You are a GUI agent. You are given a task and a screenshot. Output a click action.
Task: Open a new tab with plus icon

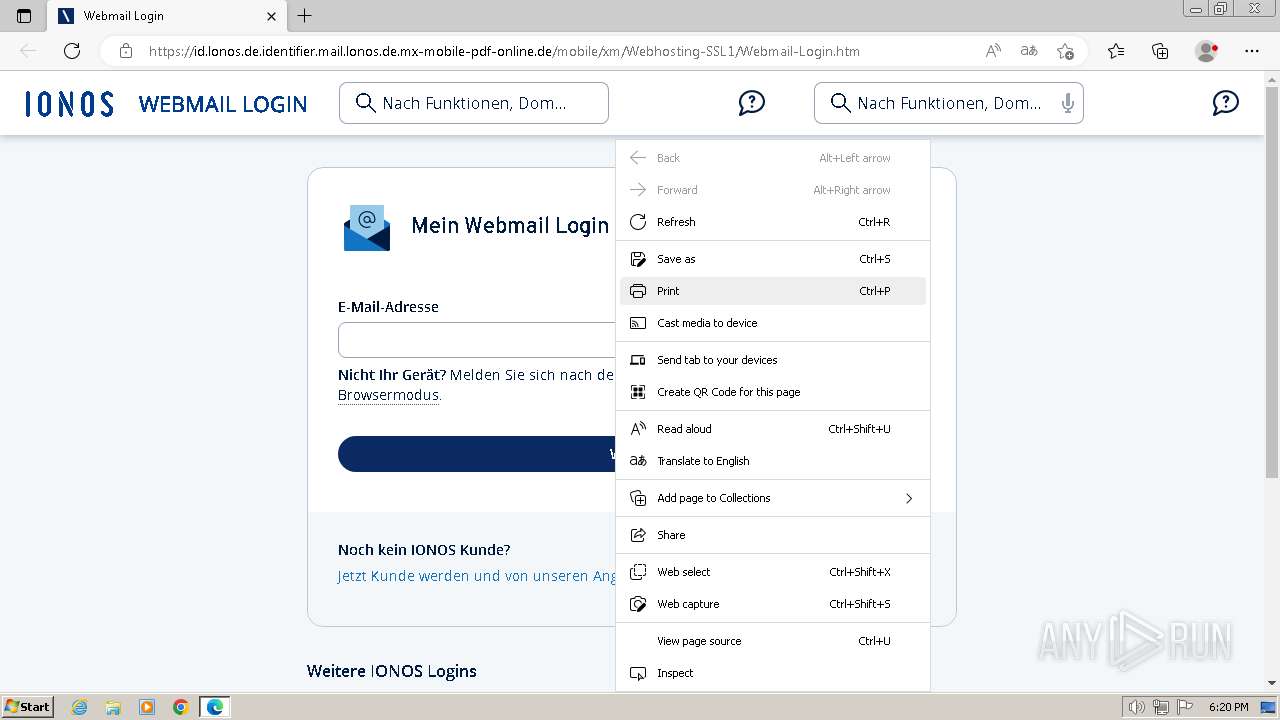click(x=305, y=16)
